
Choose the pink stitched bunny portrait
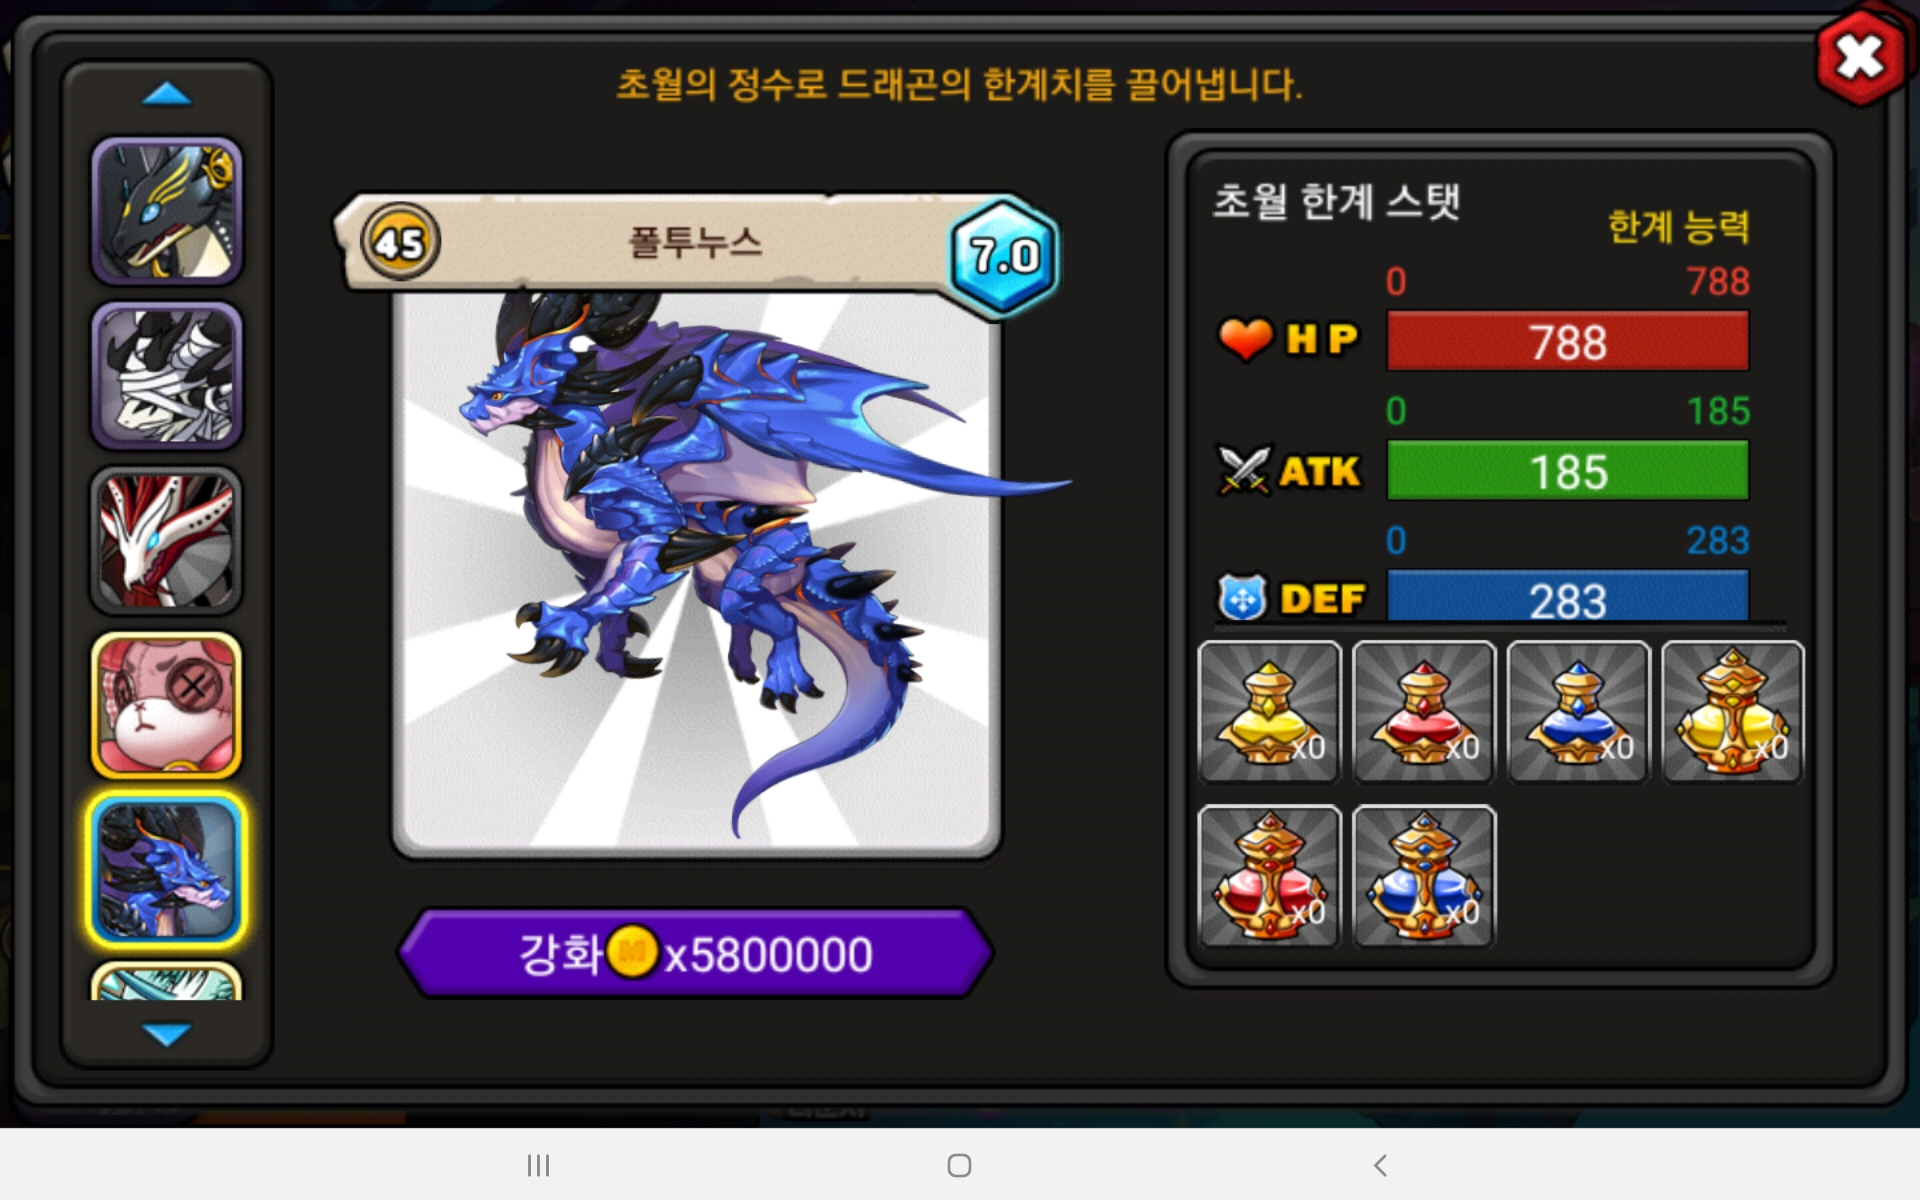[x=167, y=705]
